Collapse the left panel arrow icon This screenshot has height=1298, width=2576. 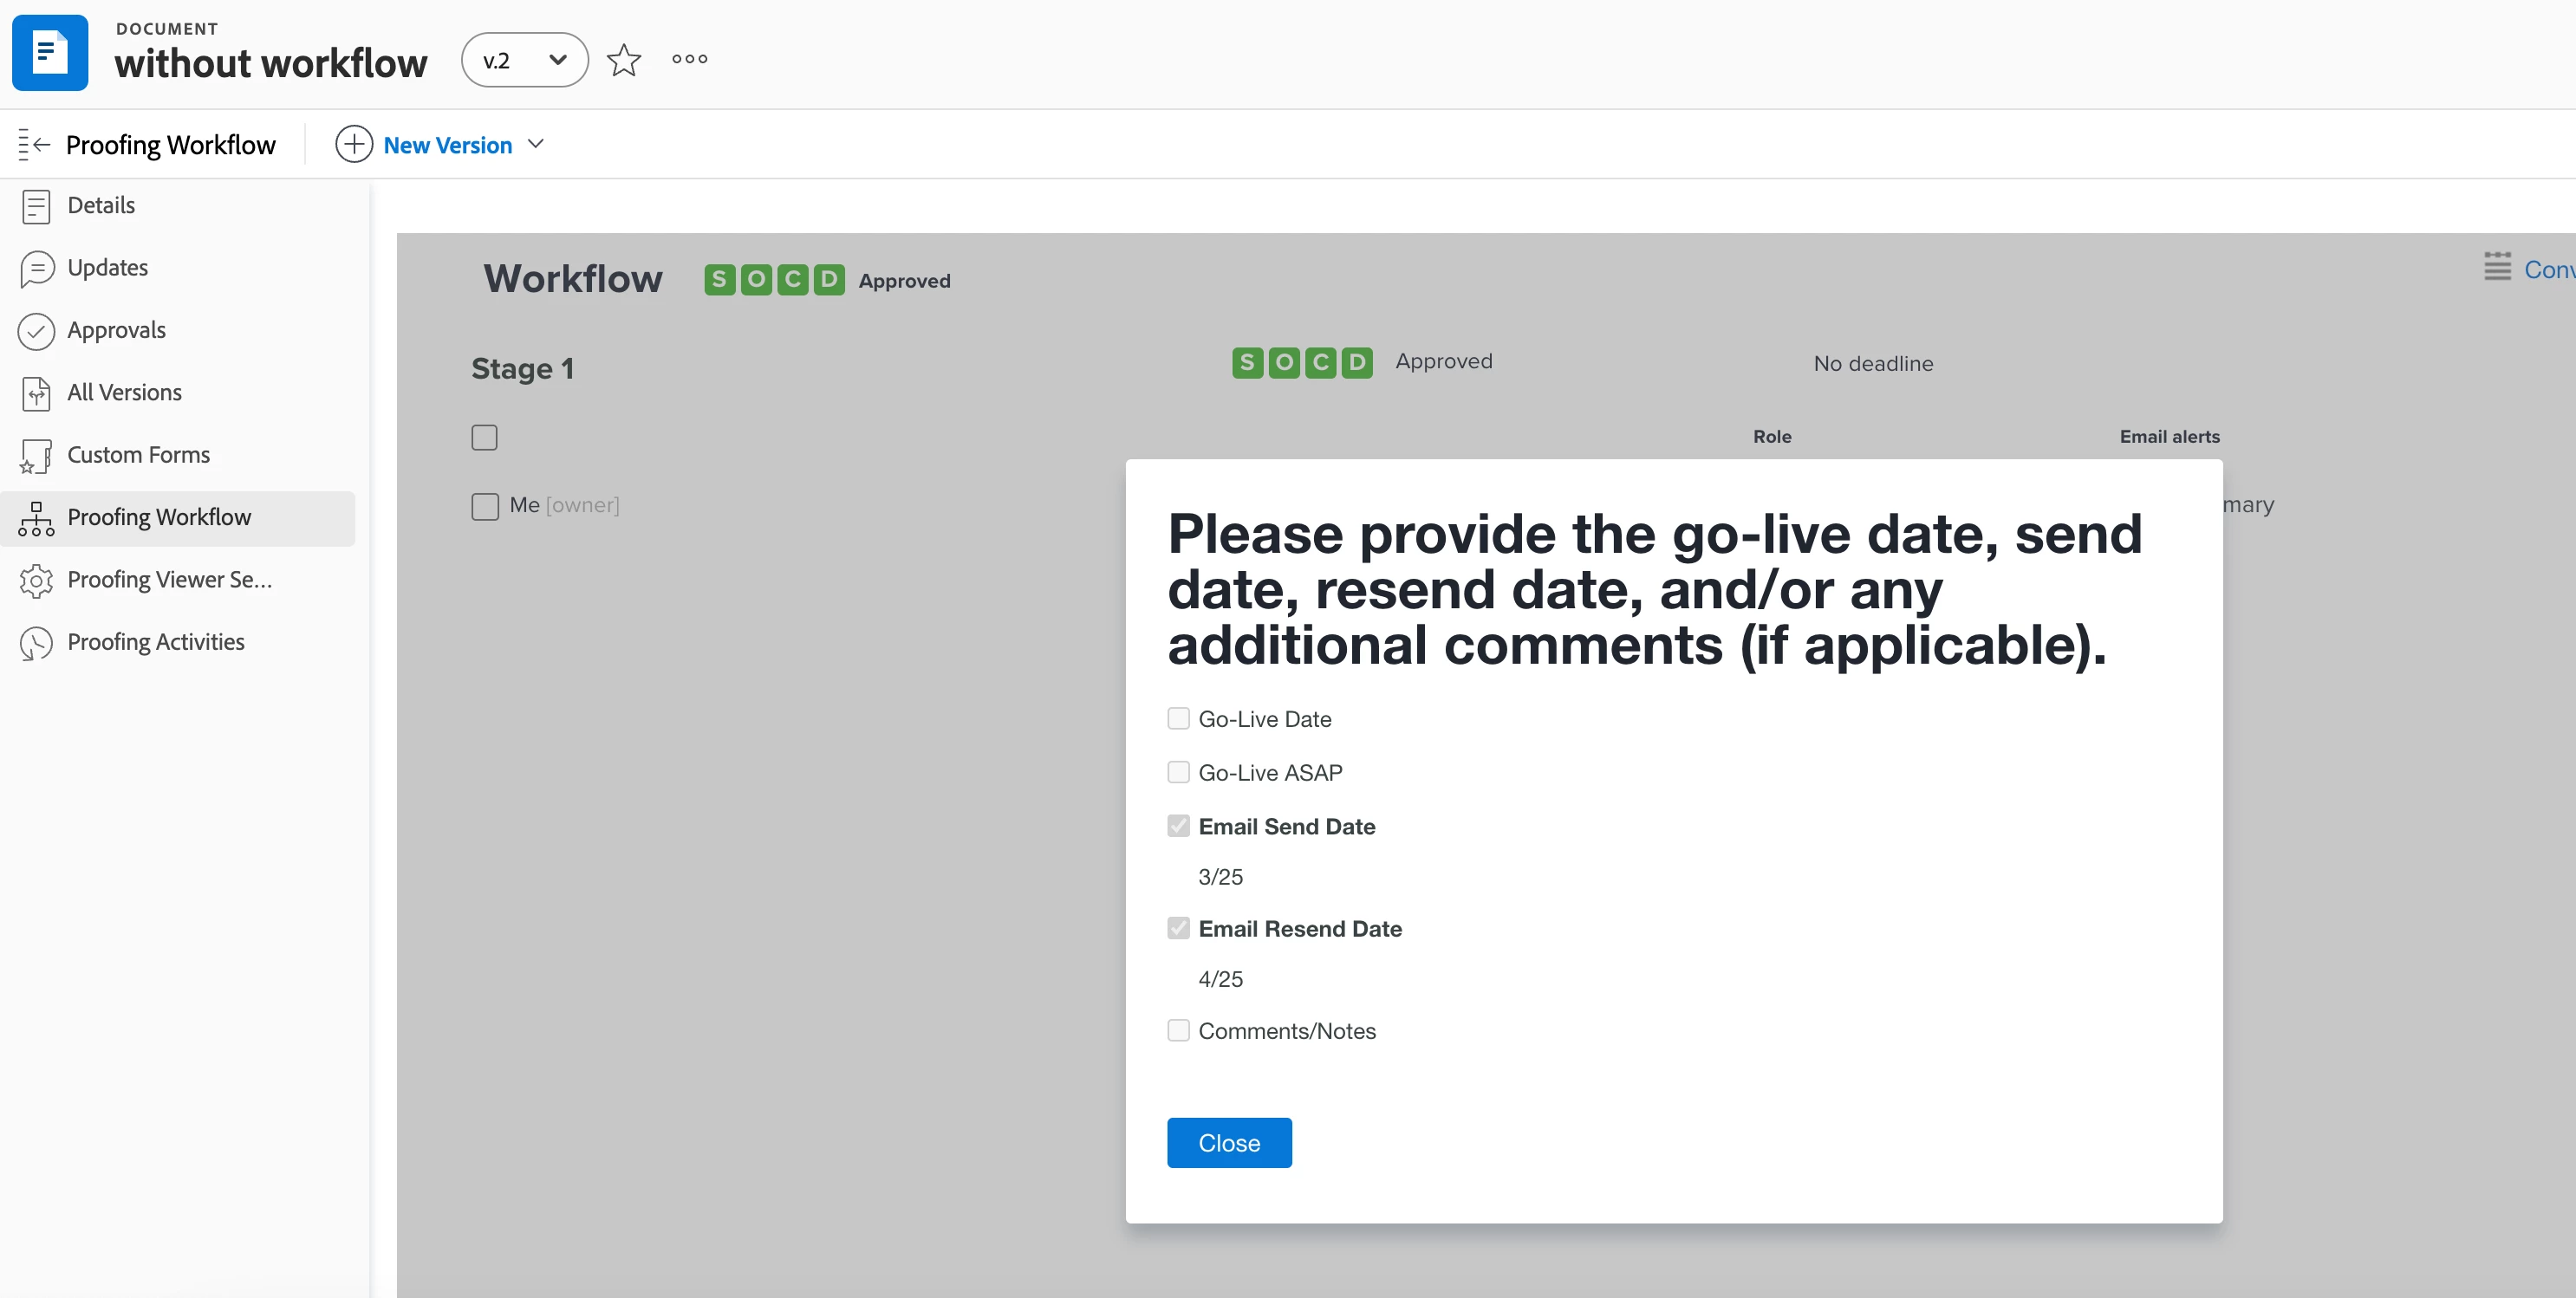click(34, 145)
